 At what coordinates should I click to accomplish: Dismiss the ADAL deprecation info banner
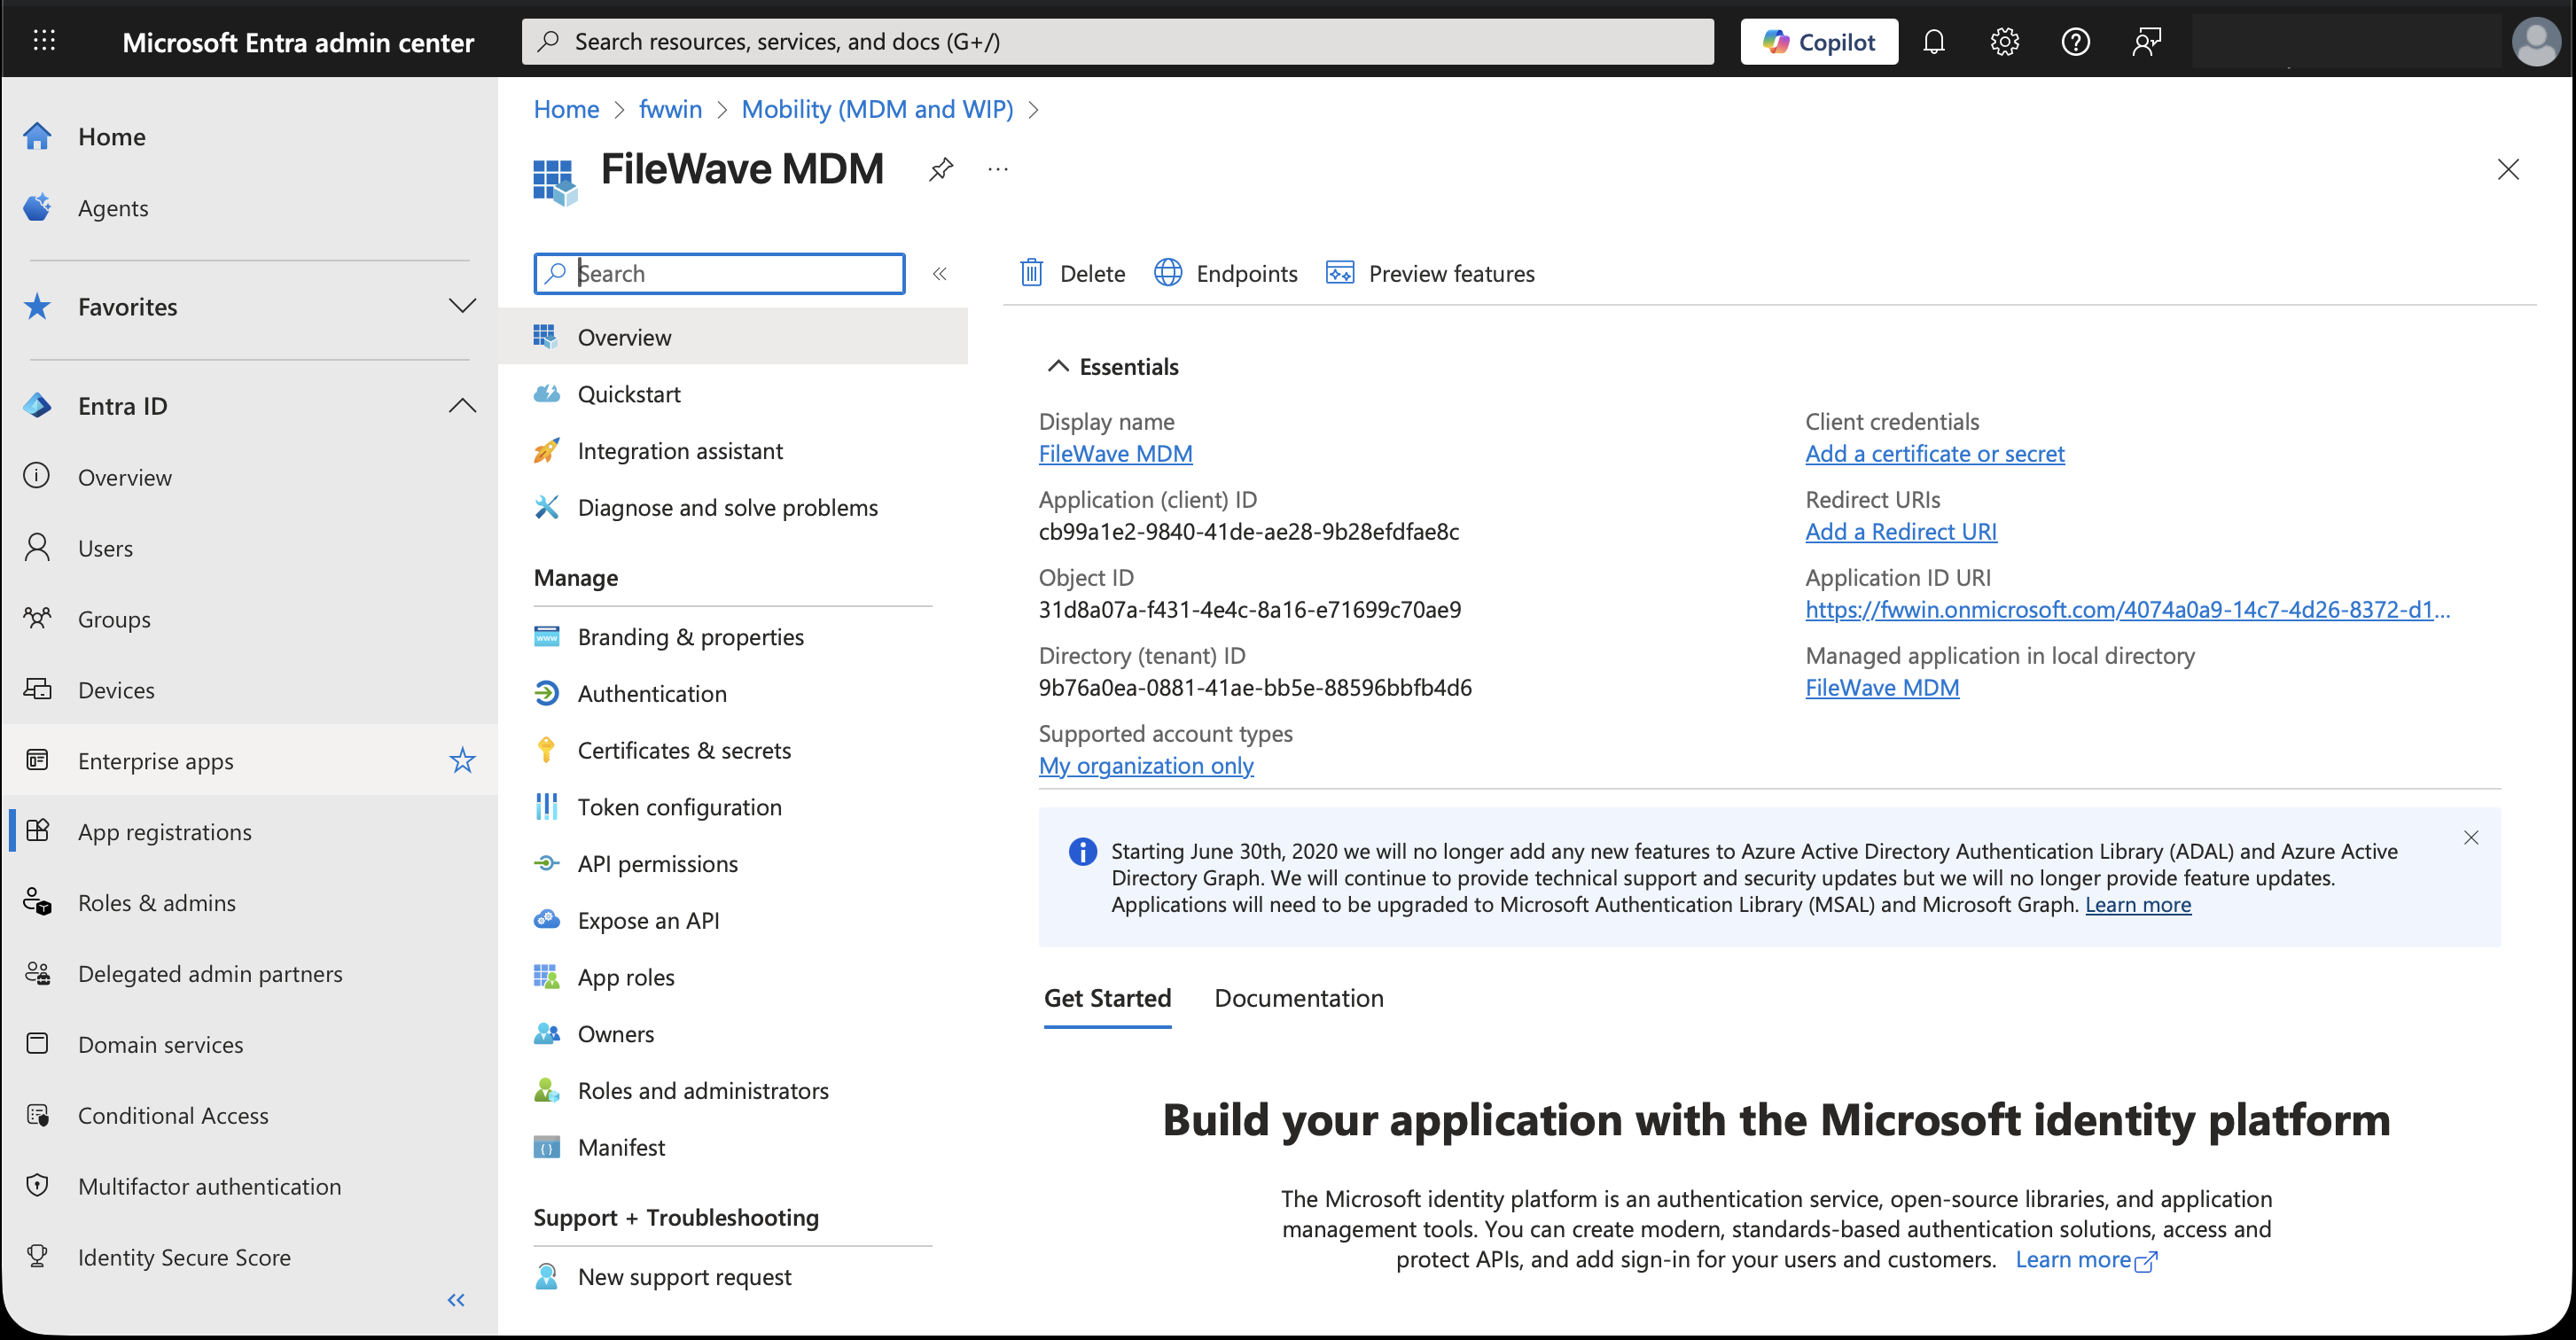click(2470, 838)
